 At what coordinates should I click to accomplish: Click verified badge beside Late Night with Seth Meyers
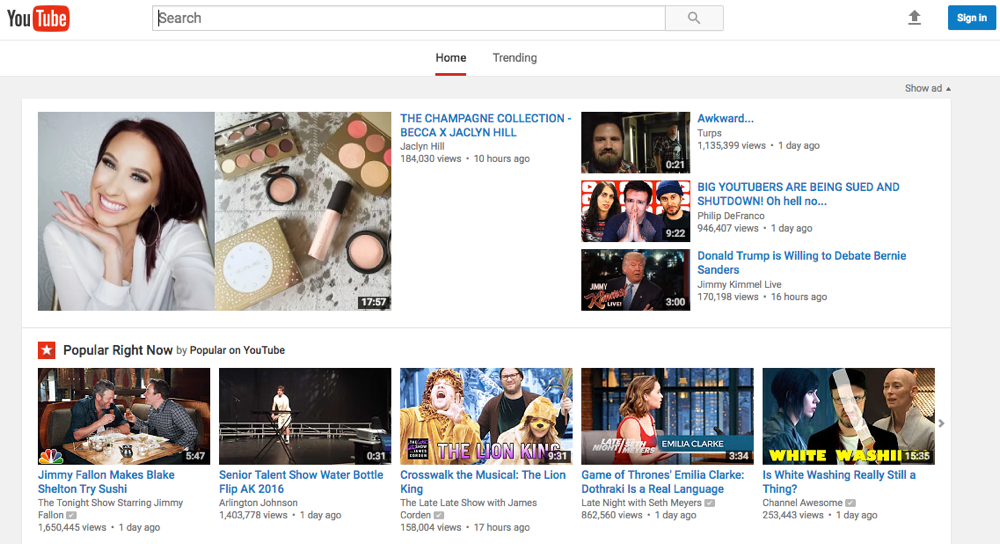tap(710, 503)
